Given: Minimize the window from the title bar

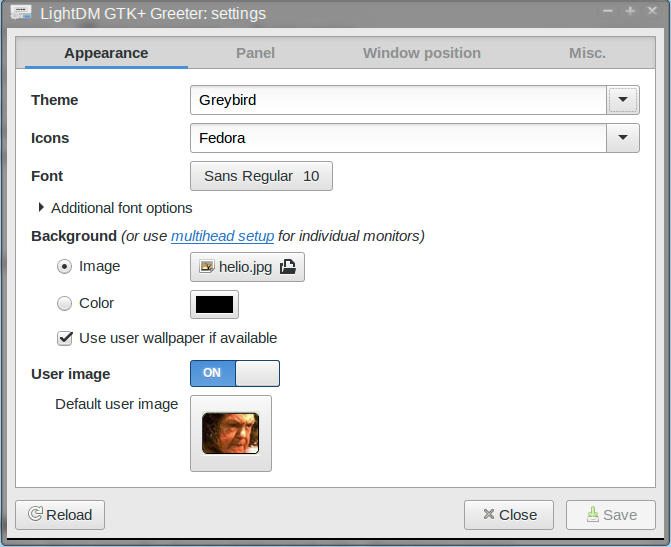Looking at the screenshot, I should click(609, 11).
